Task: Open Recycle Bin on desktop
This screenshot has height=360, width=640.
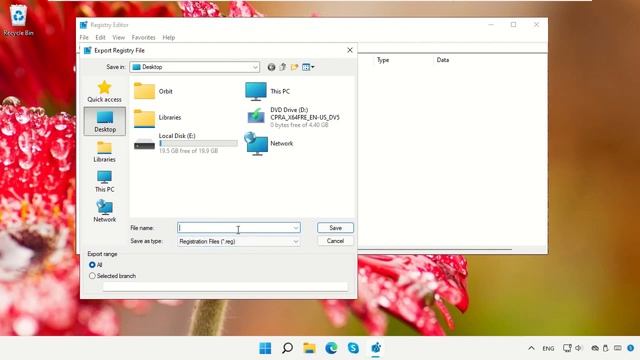Action: tap(18, 20)
